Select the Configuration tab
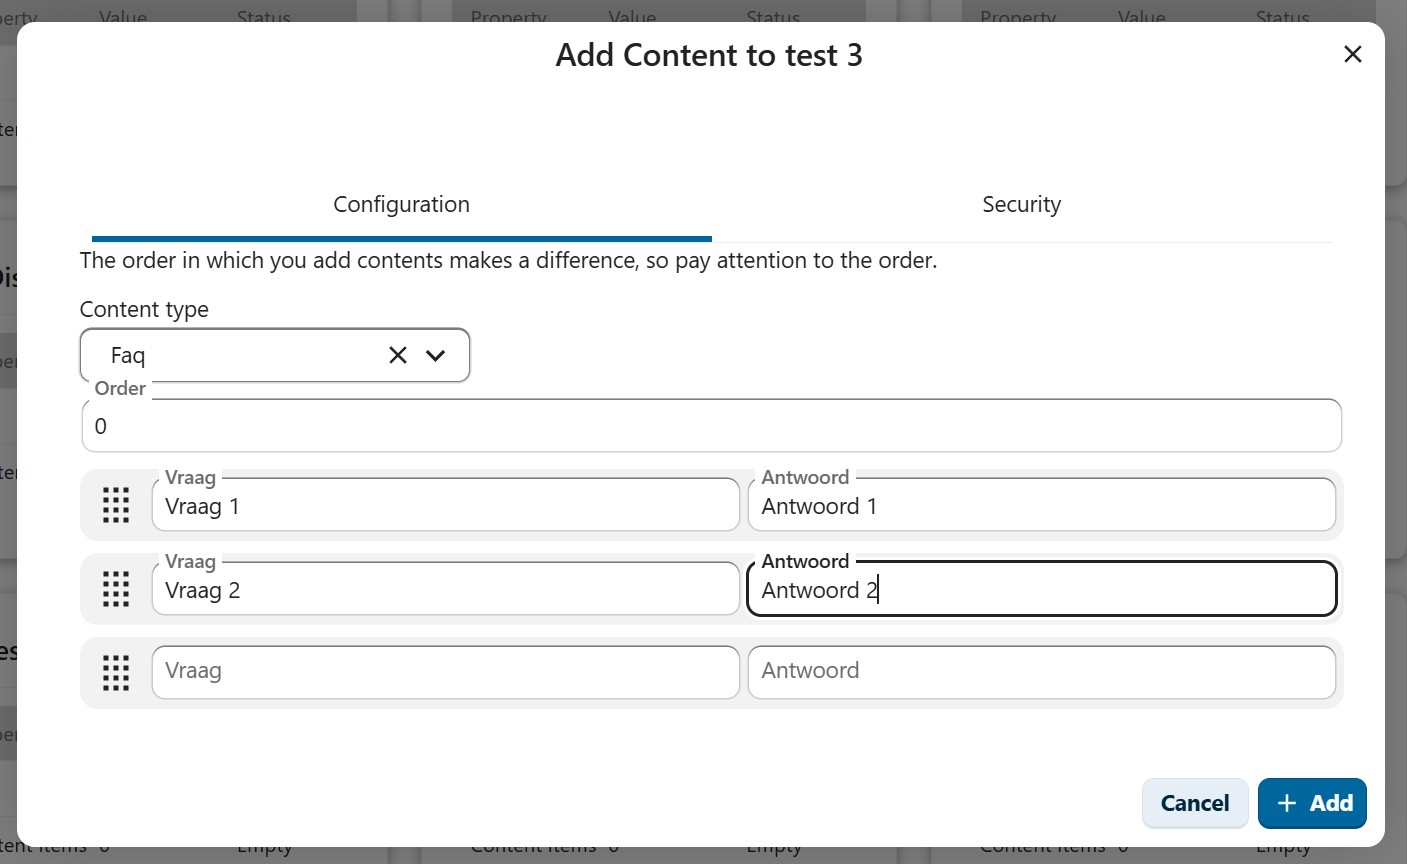The height and width of the screenshot is (864, 1407). point(401,204)
